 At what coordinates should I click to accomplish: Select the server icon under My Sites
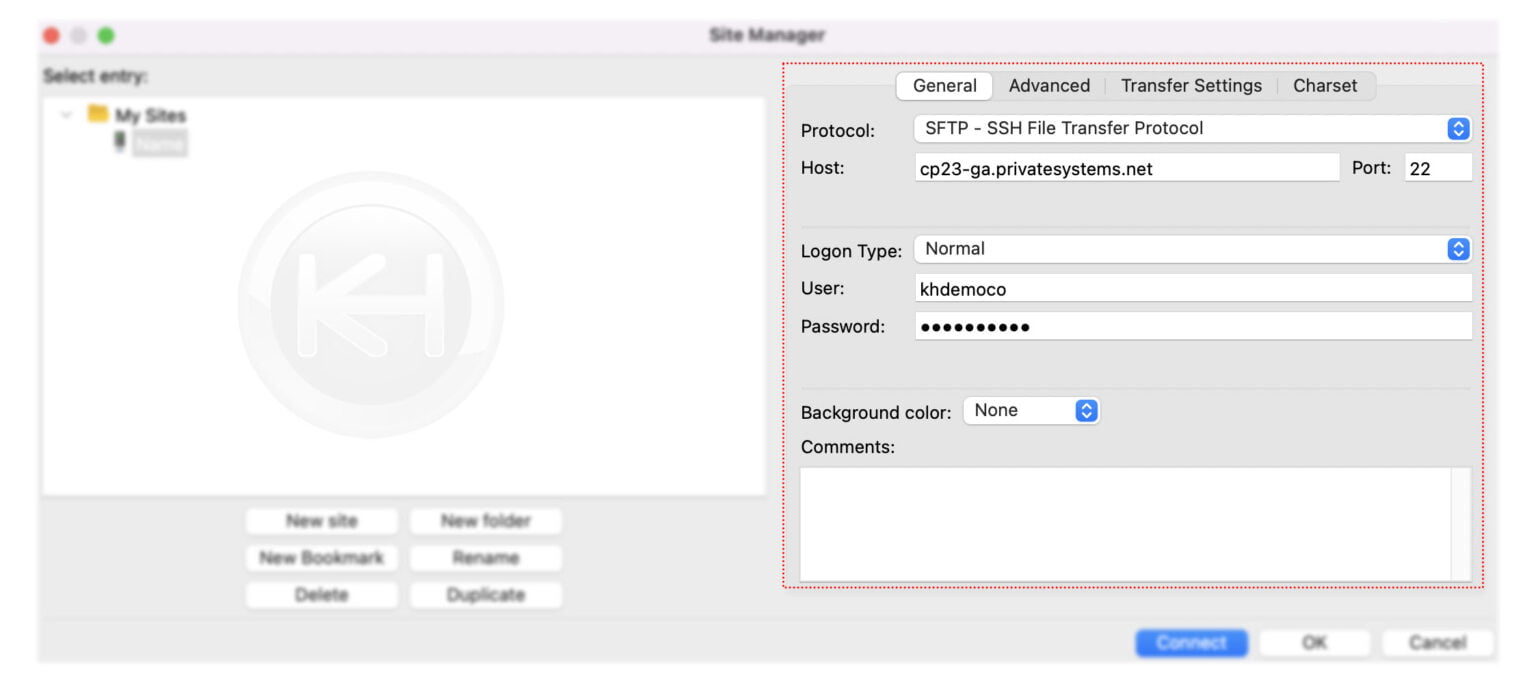[117, 142]
